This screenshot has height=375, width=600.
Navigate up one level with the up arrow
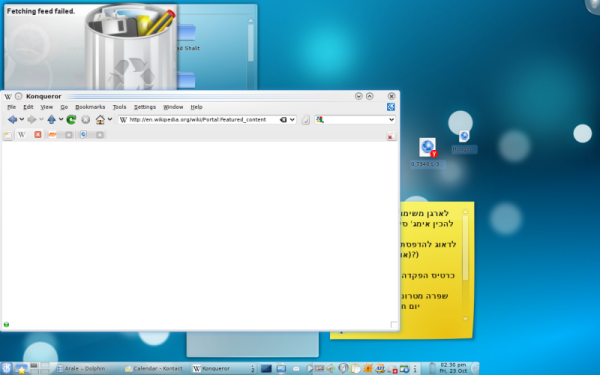52,120
